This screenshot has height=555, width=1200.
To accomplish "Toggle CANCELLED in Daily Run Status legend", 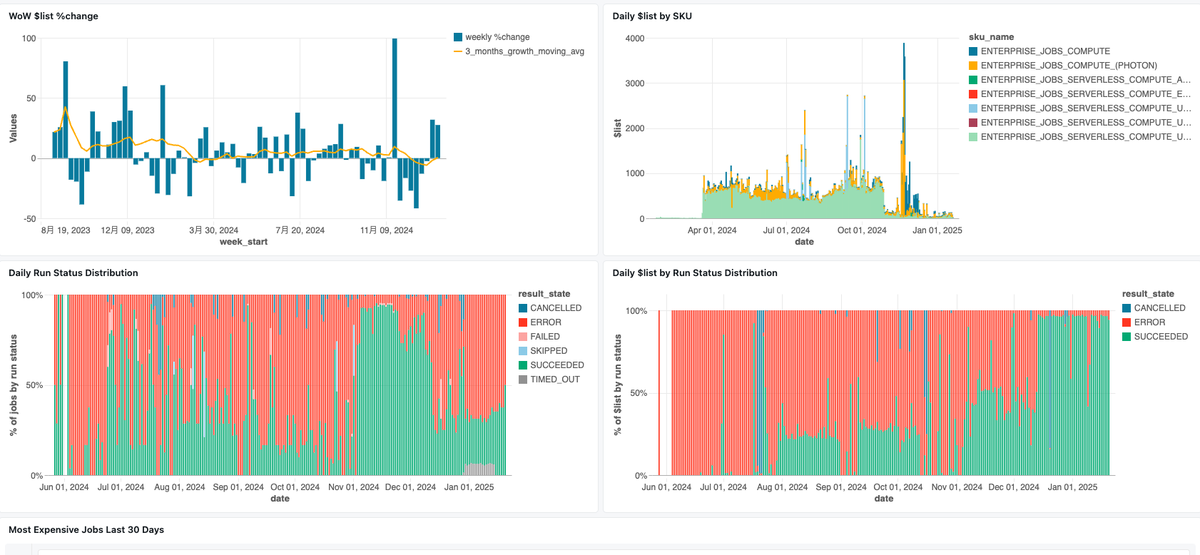I will pos(550,308).
